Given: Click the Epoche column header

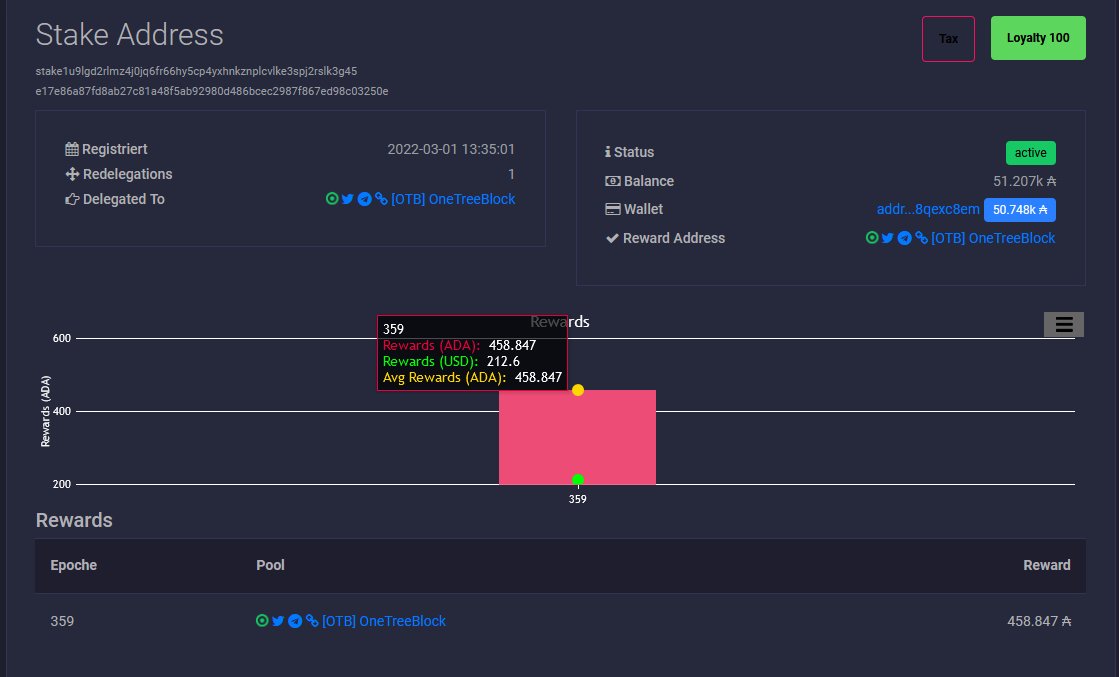Looking at the screenshot, I should [74, 565].
